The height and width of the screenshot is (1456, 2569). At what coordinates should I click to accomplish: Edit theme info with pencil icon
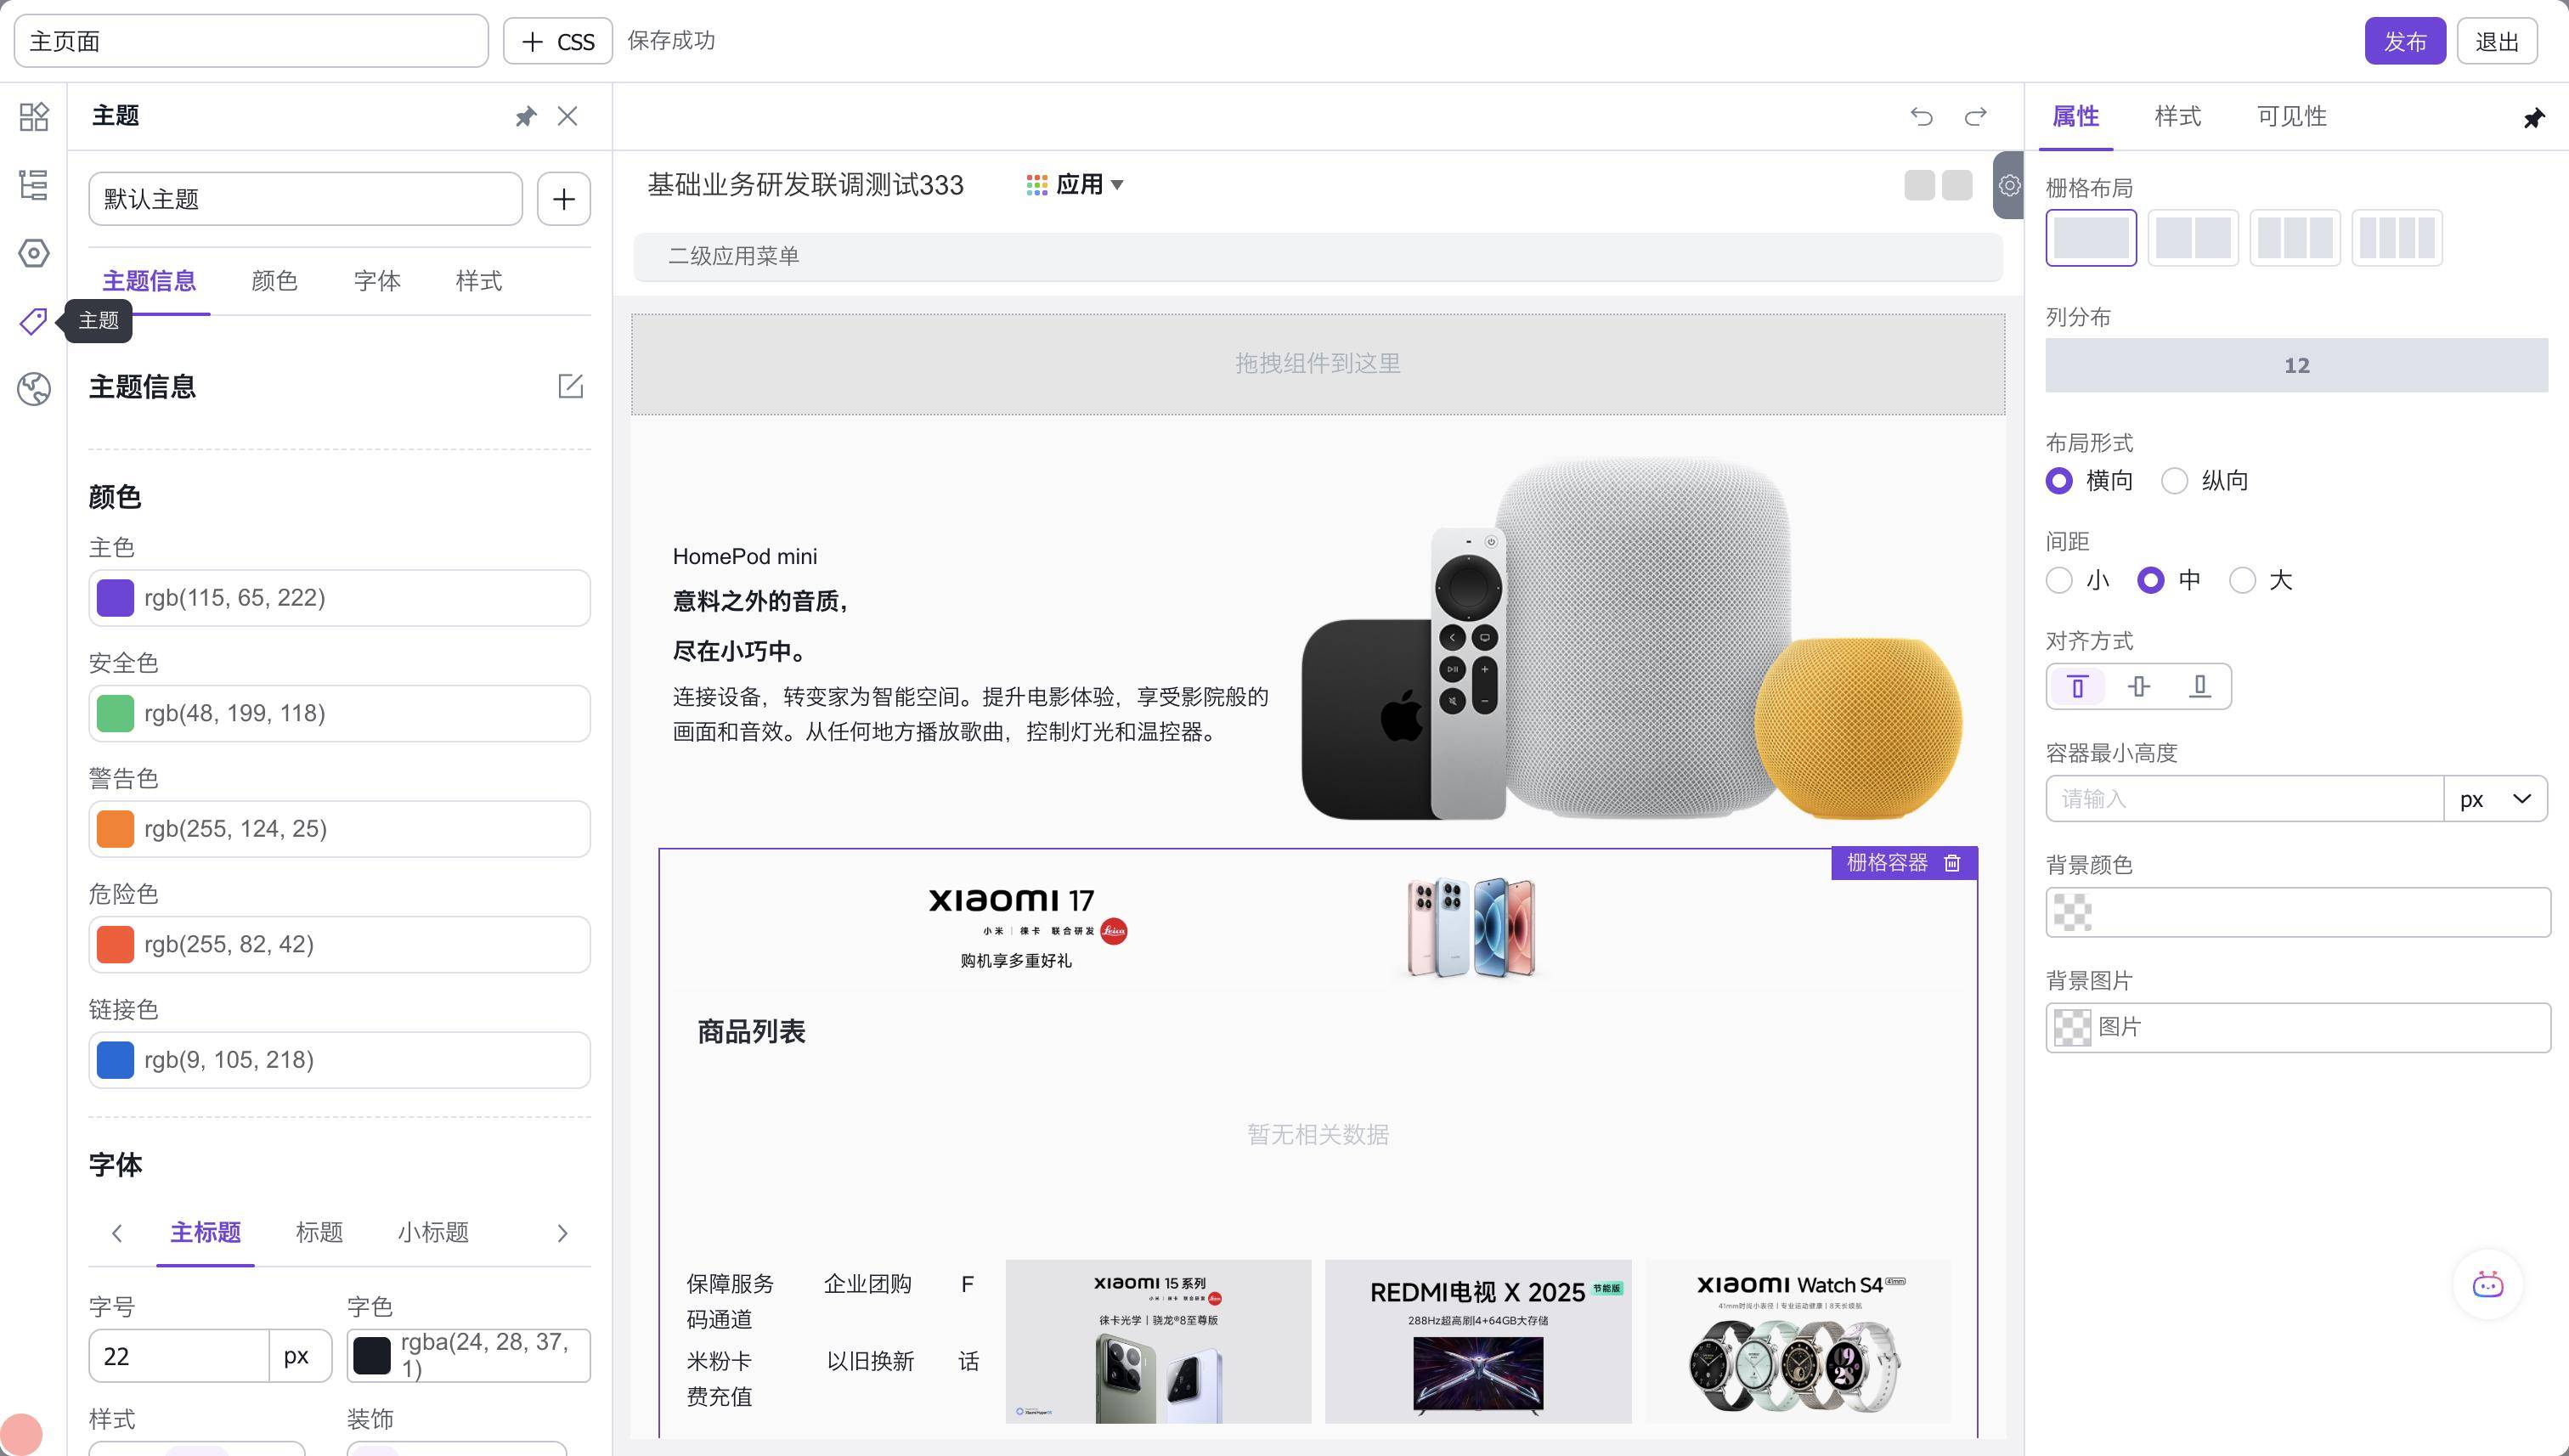[570, 386]
